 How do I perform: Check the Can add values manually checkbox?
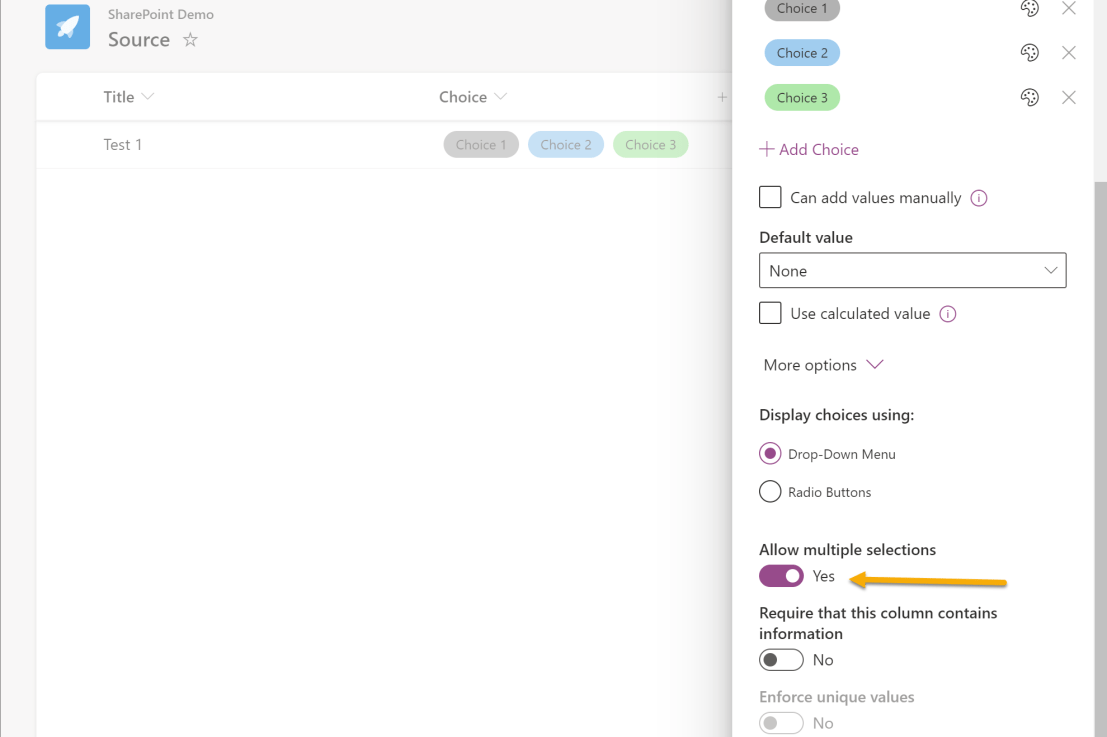pos(770,197)
